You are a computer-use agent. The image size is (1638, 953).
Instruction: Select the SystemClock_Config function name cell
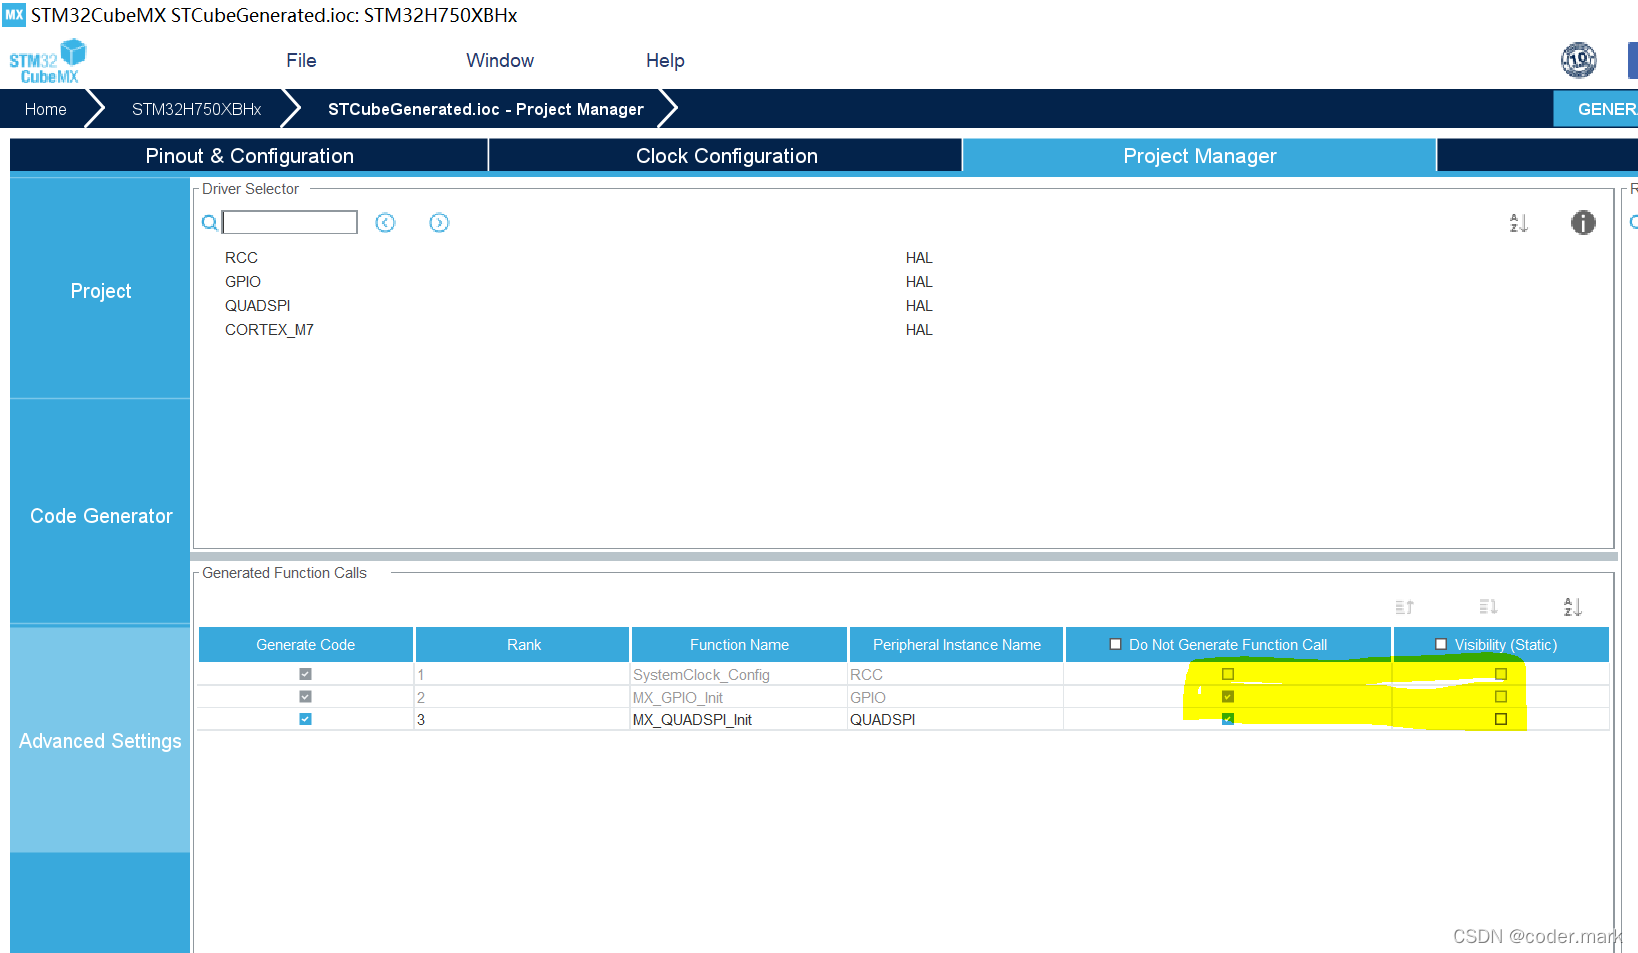click(738, 674)
